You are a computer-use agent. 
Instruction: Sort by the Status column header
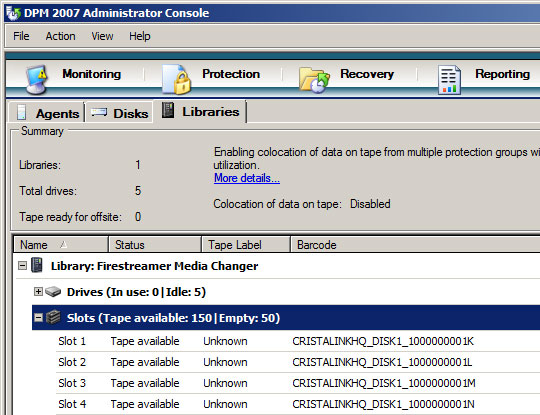point(155,245)
